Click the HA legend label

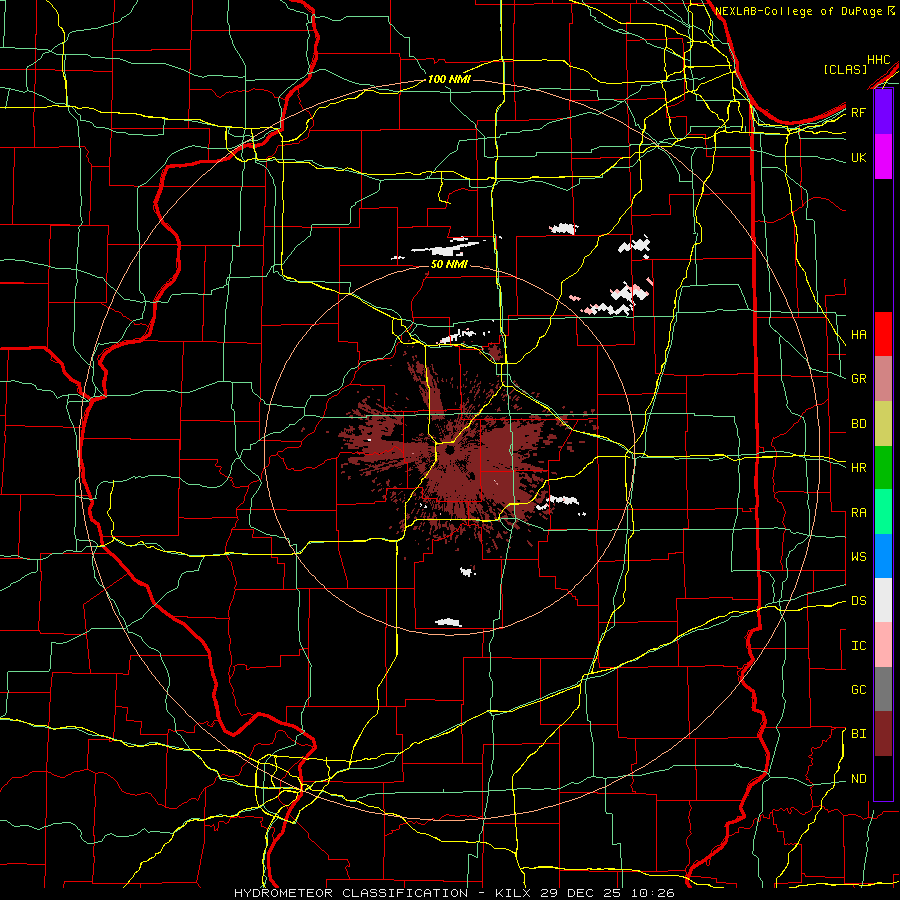(859, 335)
